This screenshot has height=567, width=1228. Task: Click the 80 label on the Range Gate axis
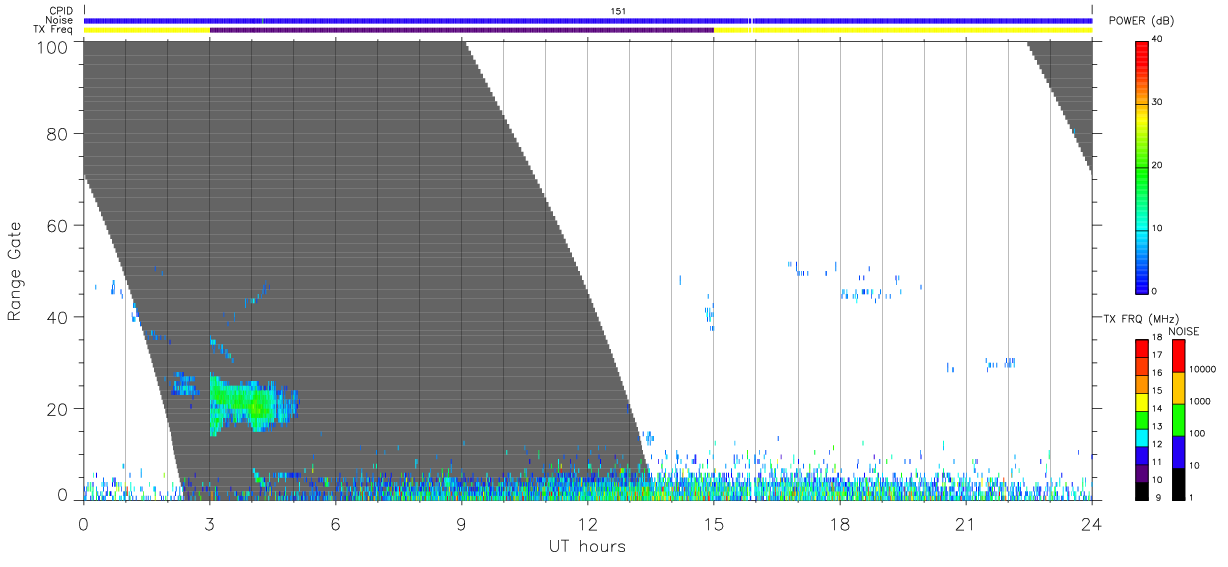[57, 134]
